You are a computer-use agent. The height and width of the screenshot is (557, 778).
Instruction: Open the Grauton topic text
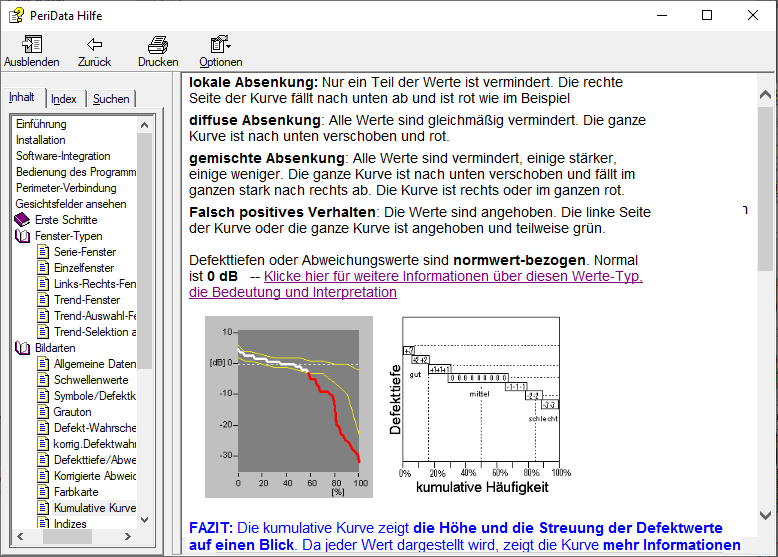[x=72, y=412]
